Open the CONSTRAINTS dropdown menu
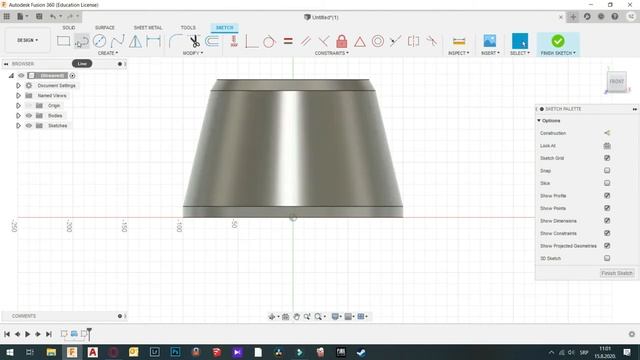This screenshot has height=360, width=640. 331,53
